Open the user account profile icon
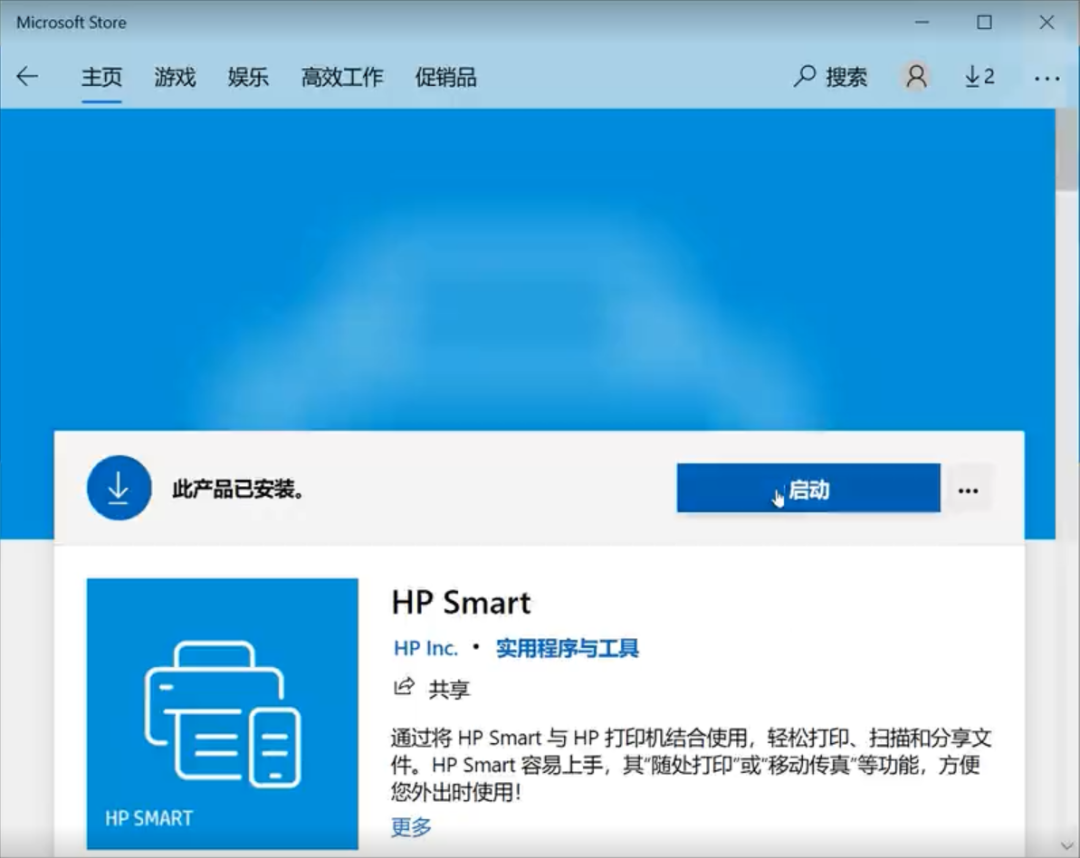The height and width of the screenshot is (858, 1080). click(916, 76)
